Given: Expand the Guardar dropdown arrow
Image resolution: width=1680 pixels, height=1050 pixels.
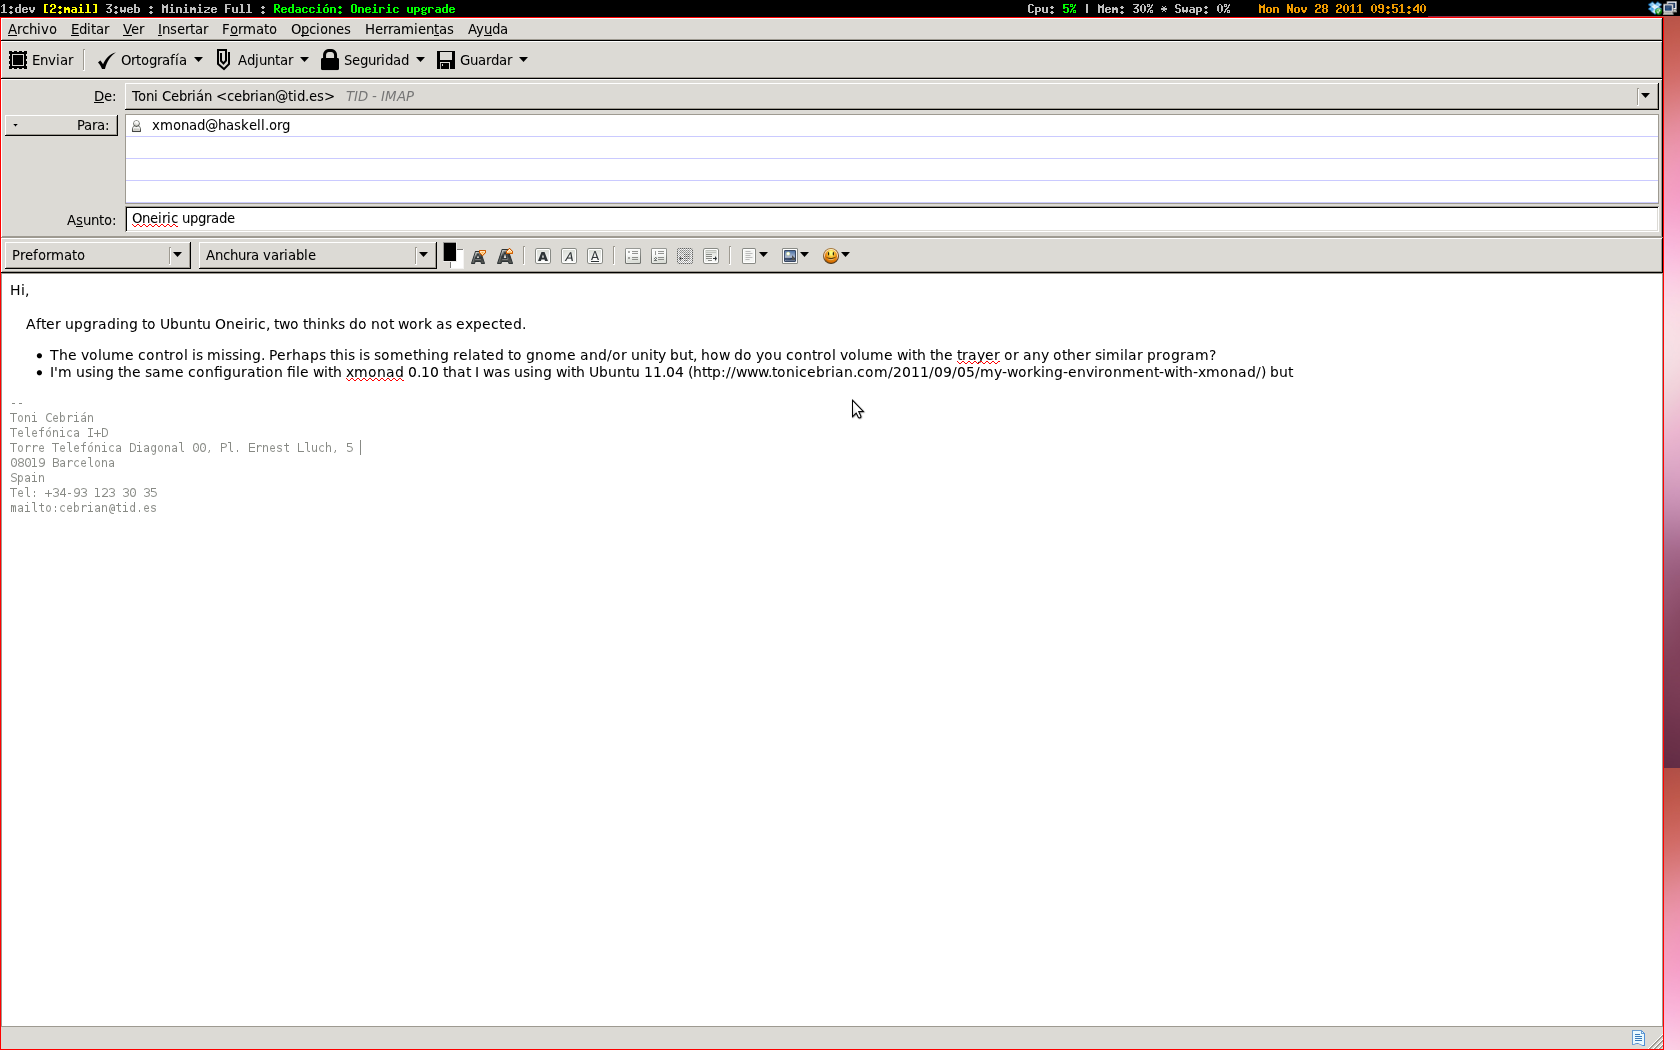Looking at the screenshot, I should point(523,60).
